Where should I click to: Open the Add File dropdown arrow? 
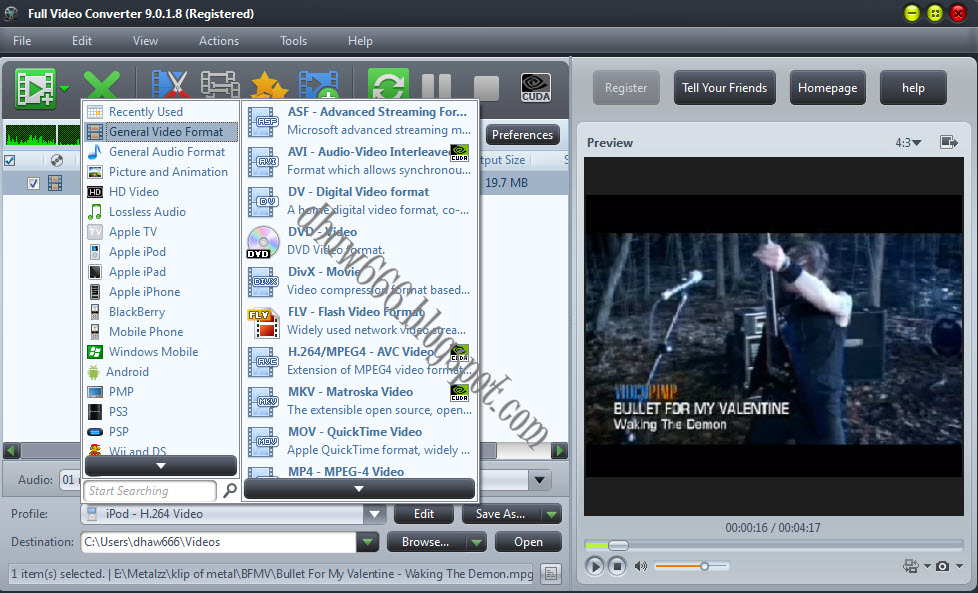pos(64,89)
